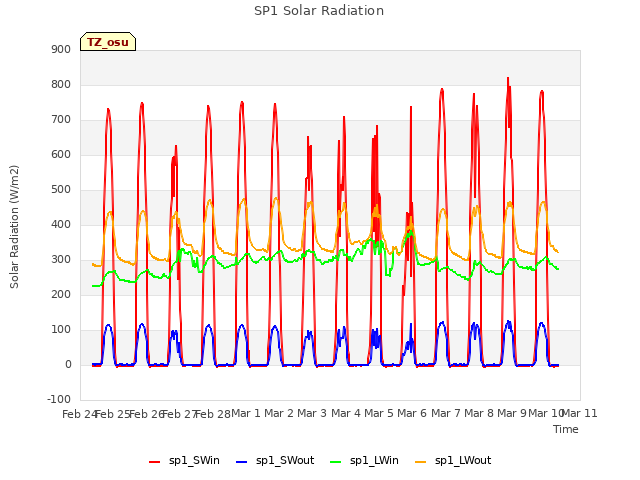This screenshot has width=640, height=480.
Task: Click the Mar 11 x-axis label
Action: [580, 413]
